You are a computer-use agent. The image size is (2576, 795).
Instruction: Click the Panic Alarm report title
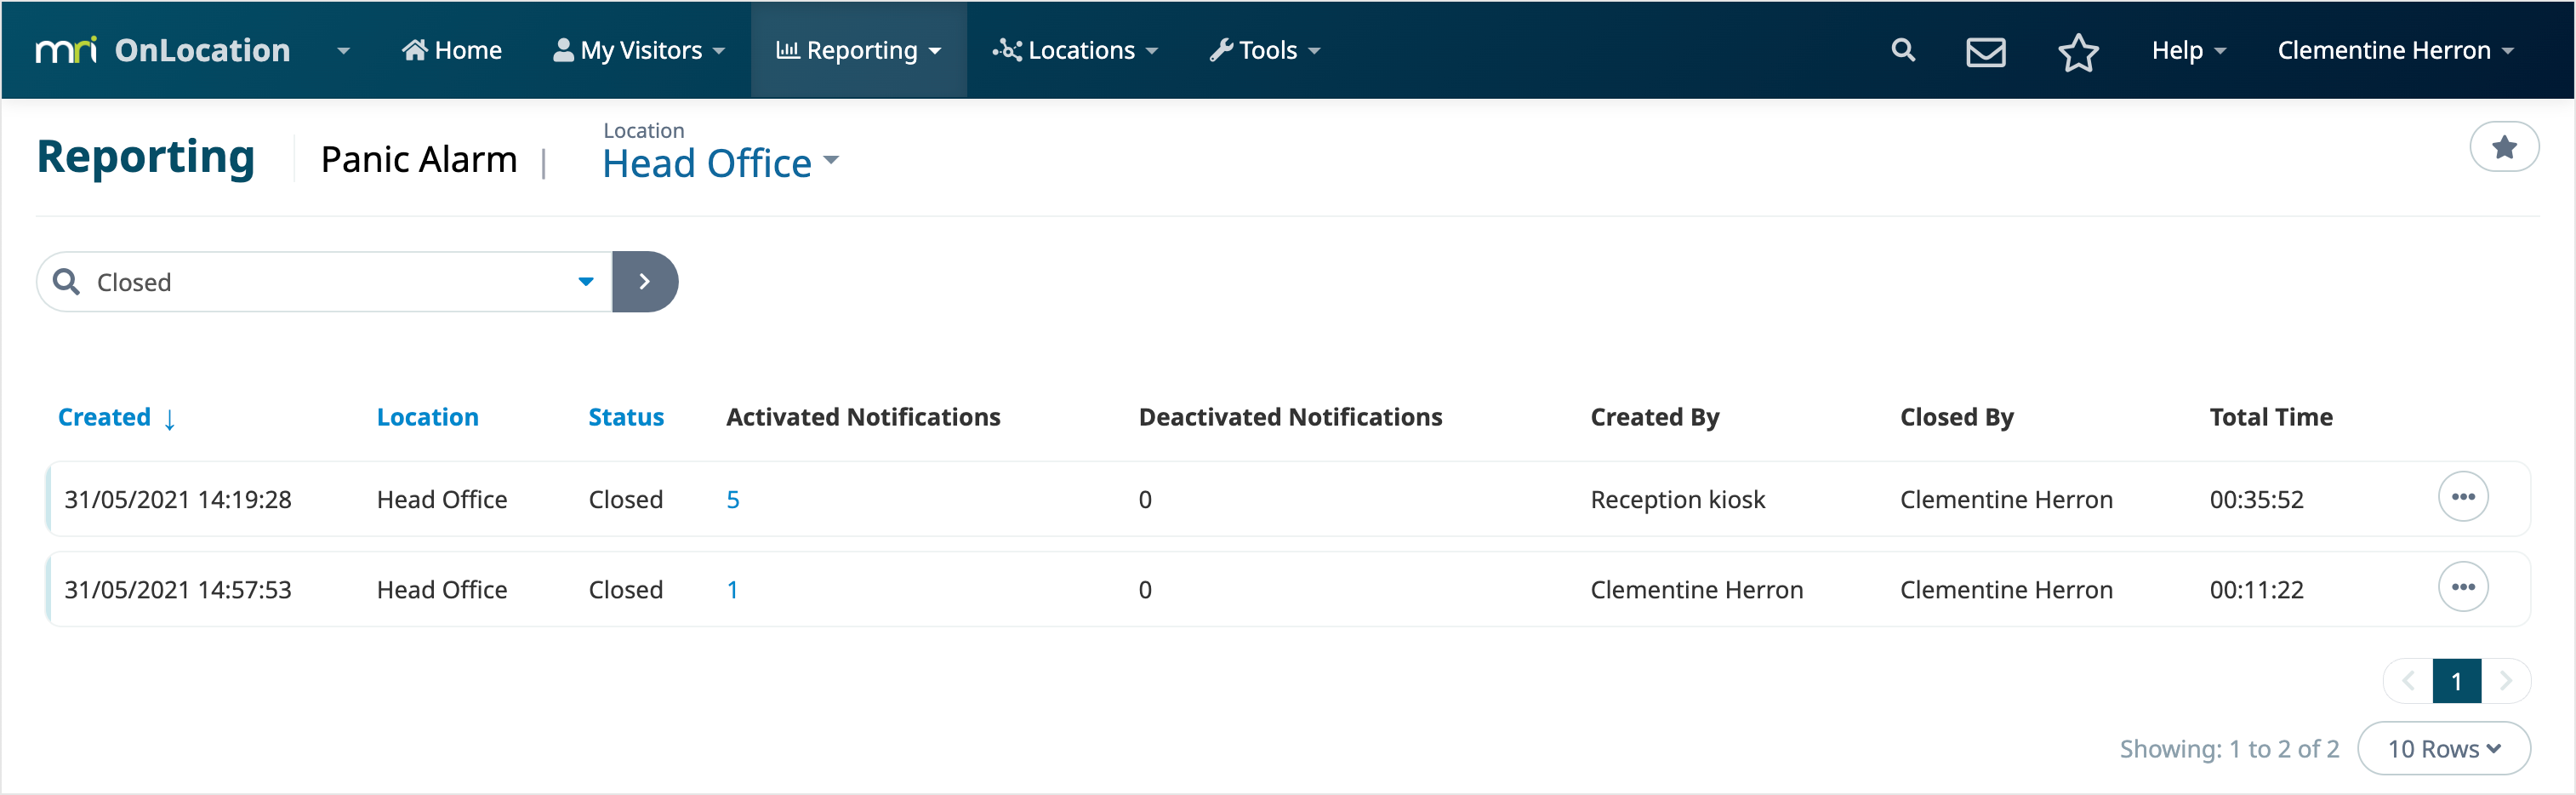(419, 159)
